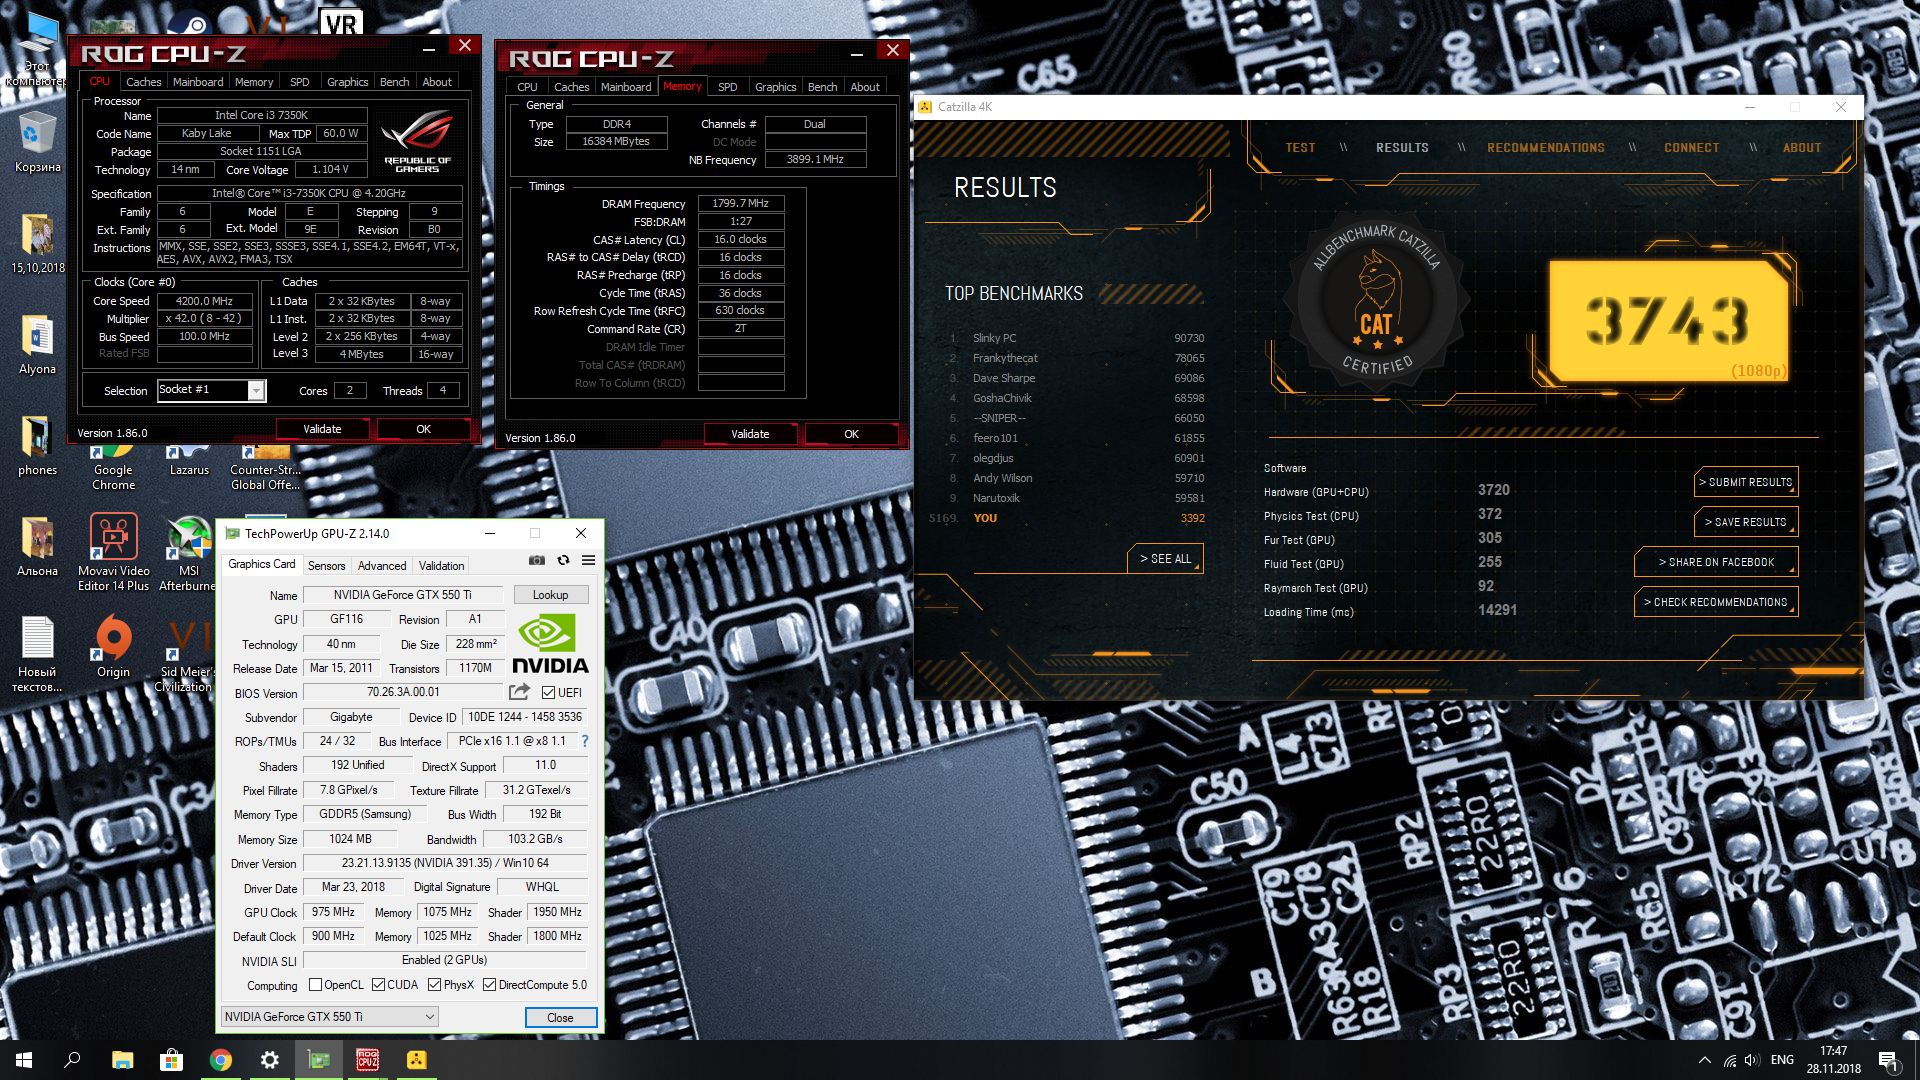Click the 3743 score badge in Catzilla
This screenshot has height=1080, width=1920.
click(x=1667, y=321)
